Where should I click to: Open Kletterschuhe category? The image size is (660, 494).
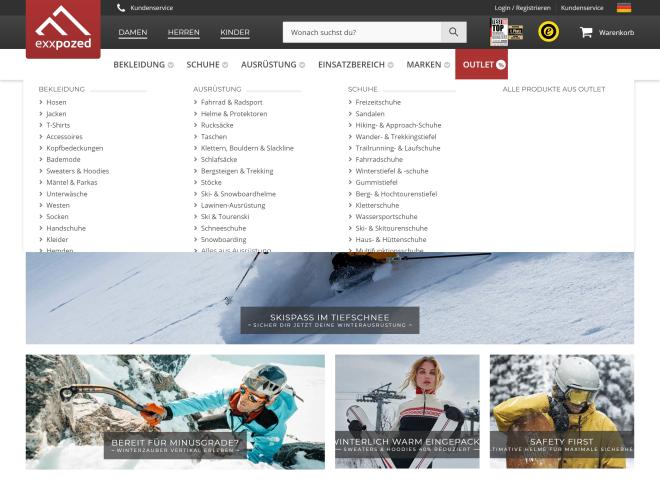click(377, 205)
